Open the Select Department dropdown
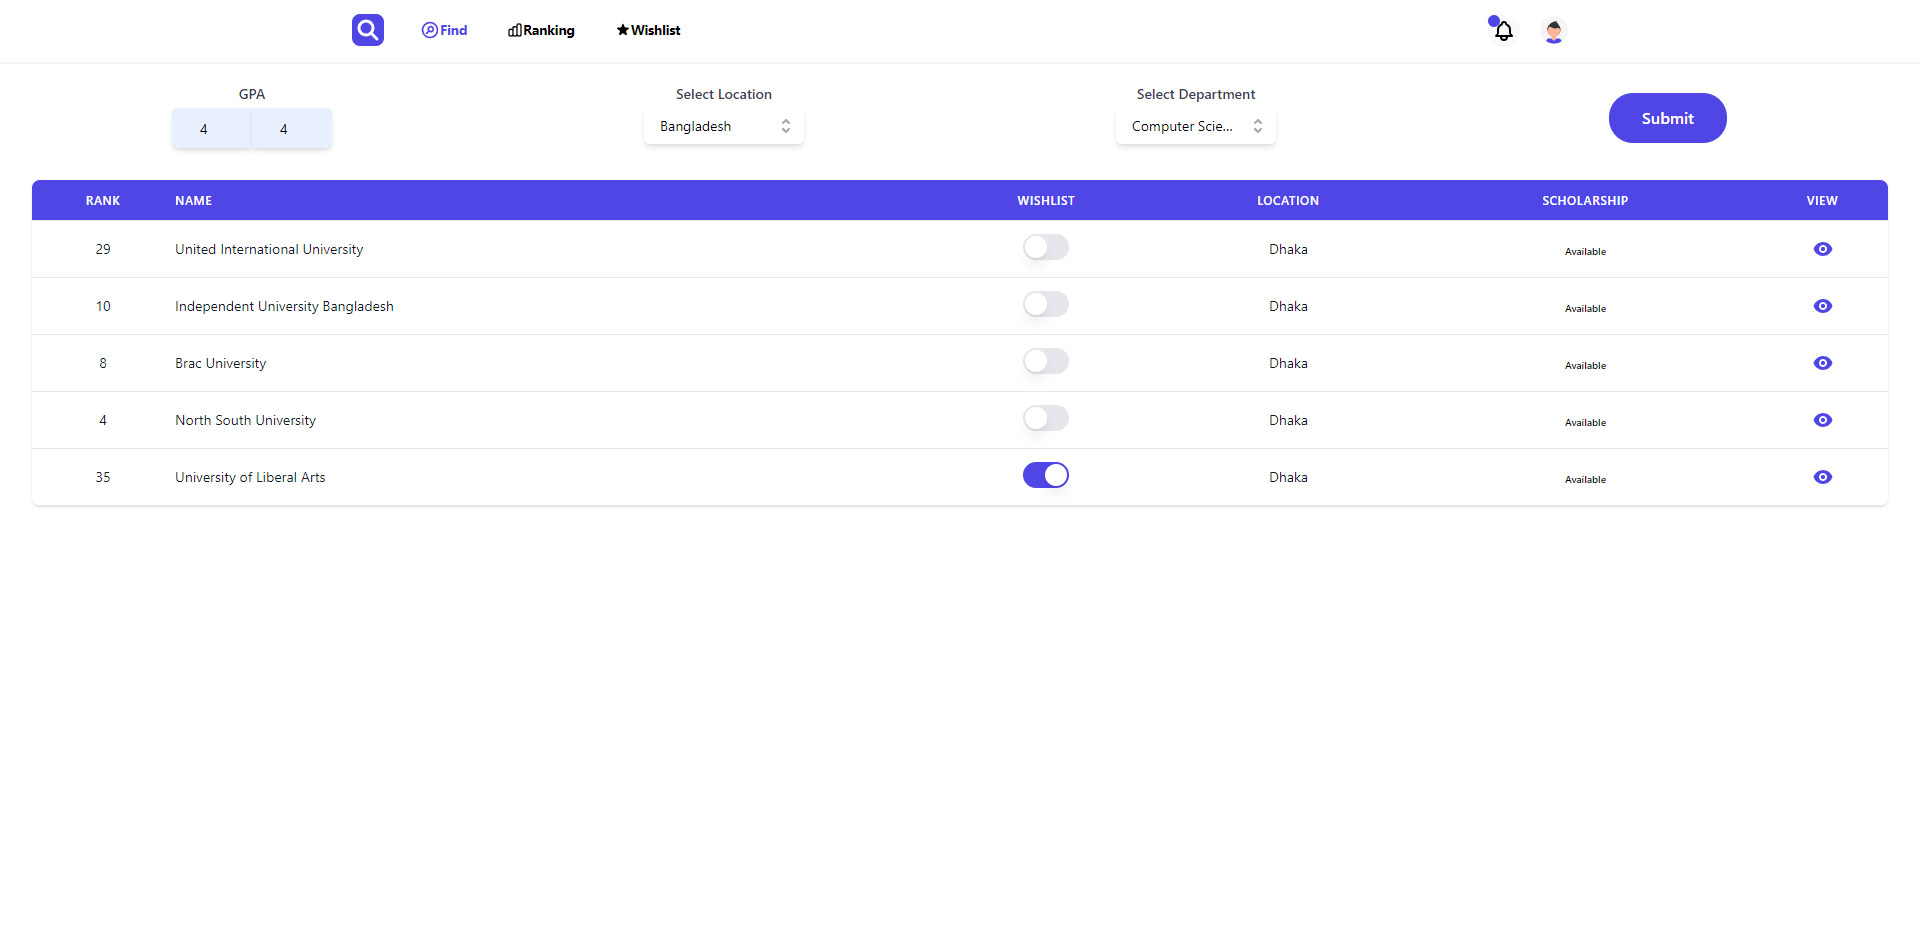 1195,127
